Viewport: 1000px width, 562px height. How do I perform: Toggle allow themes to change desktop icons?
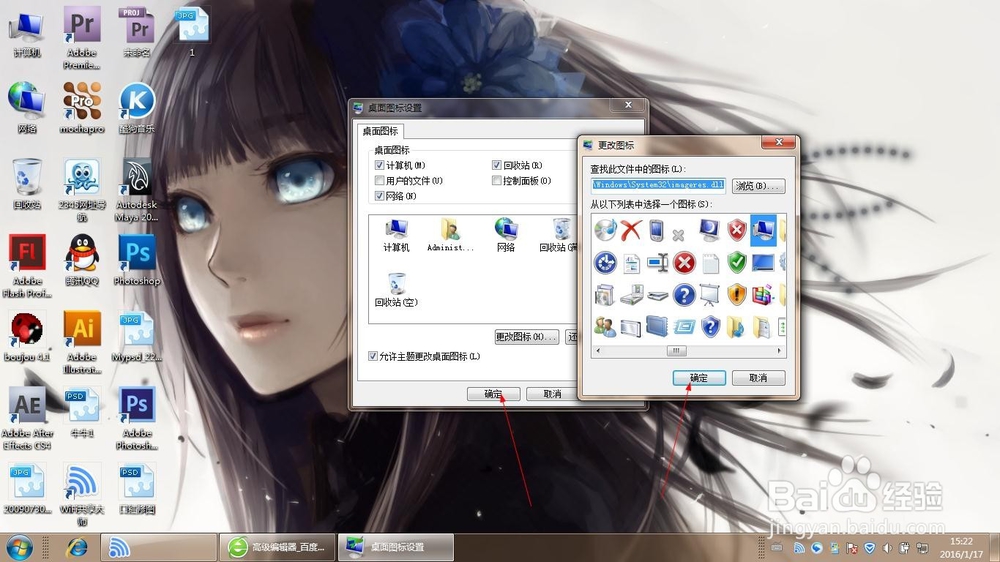click(373, 356)
